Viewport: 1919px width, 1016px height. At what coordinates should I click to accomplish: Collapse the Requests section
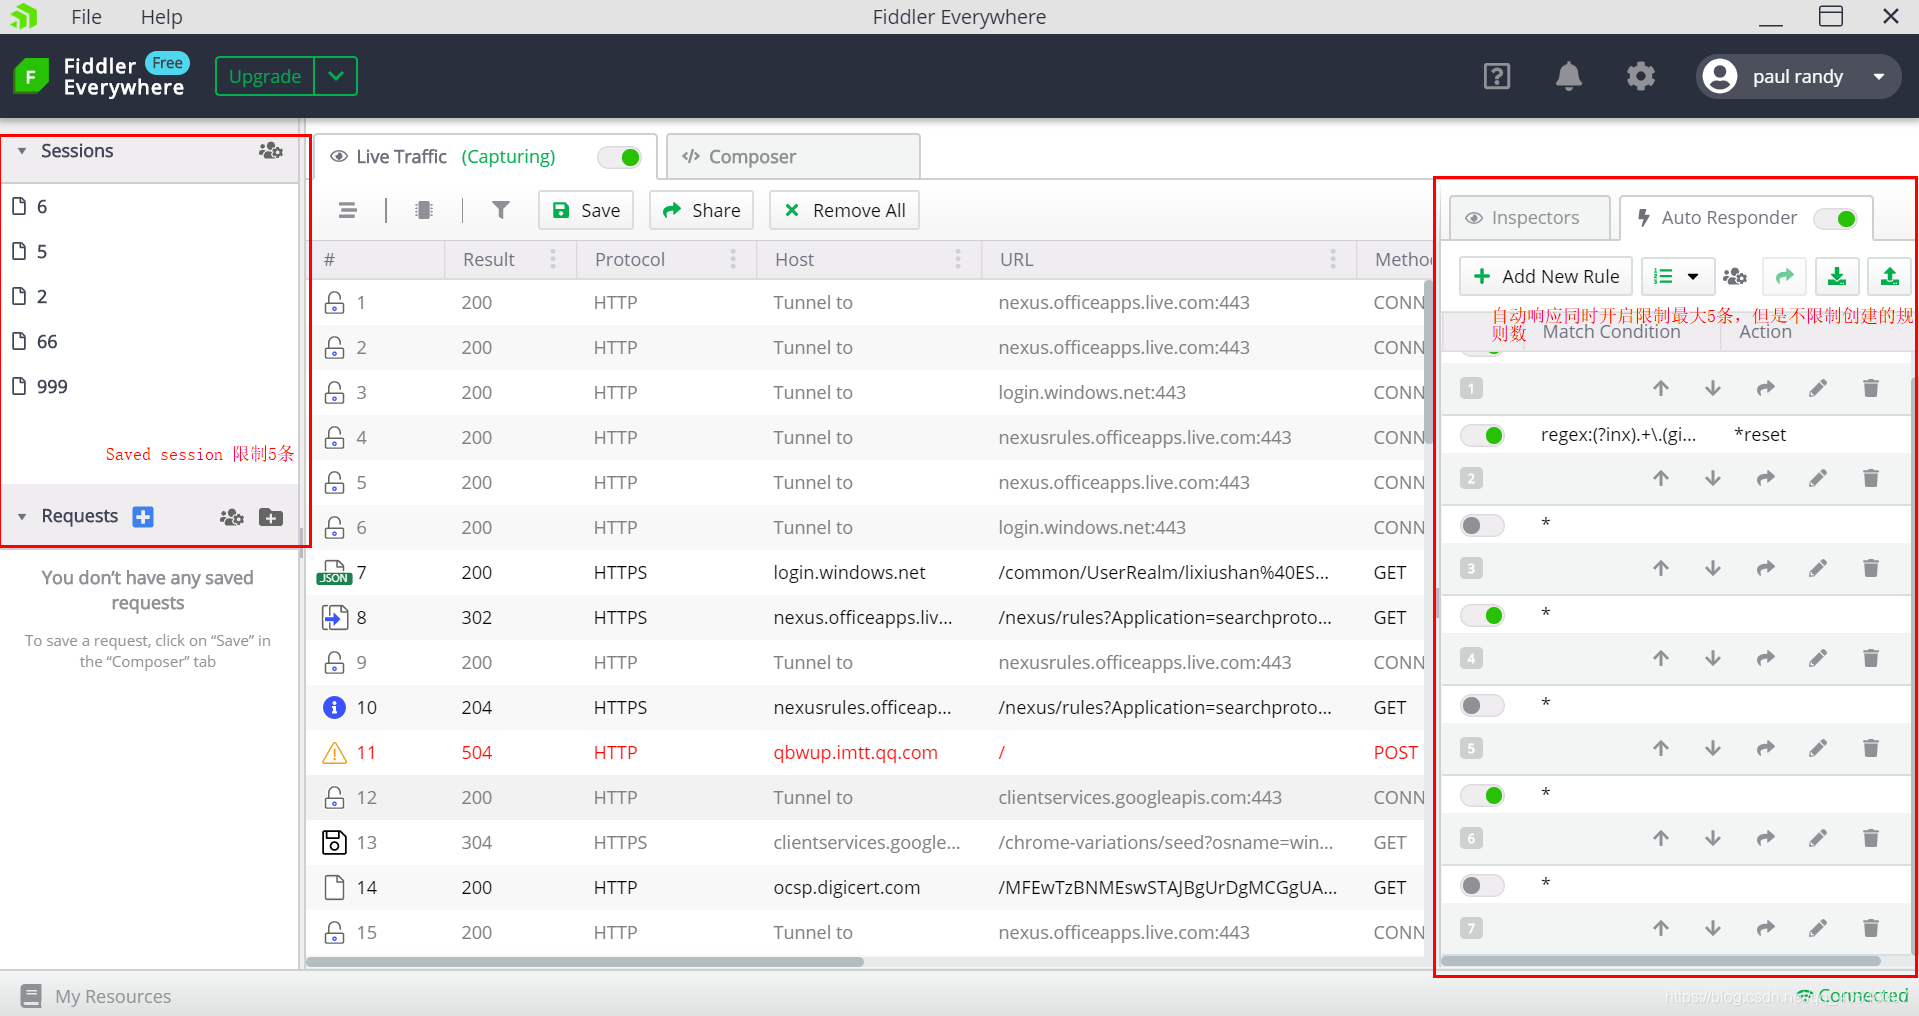pos(22,517)
